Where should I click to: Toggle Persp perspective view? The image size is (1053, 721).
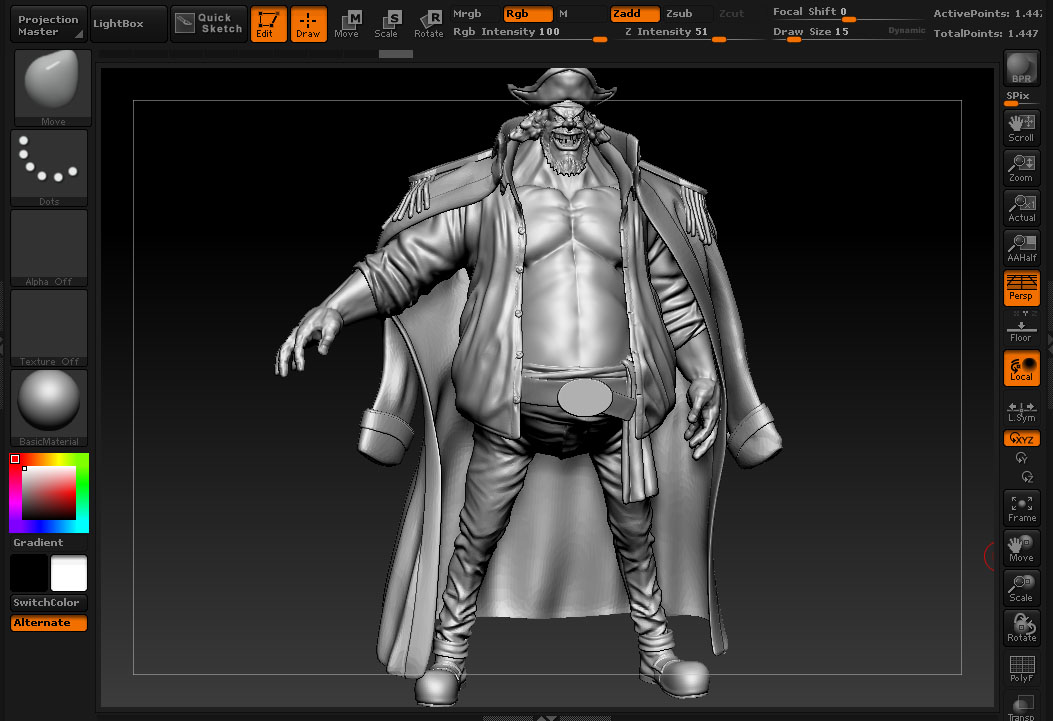click(1021, 288)
